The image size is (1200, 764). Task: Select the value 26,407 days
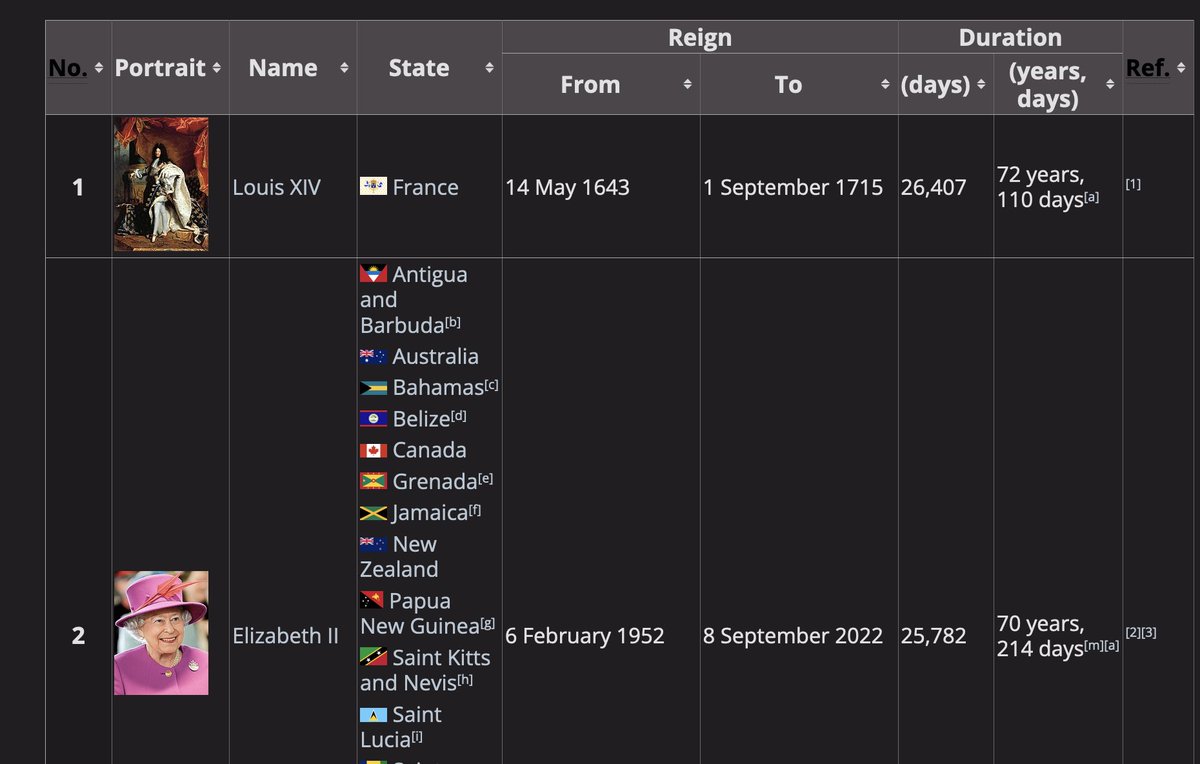coord(934,187)
